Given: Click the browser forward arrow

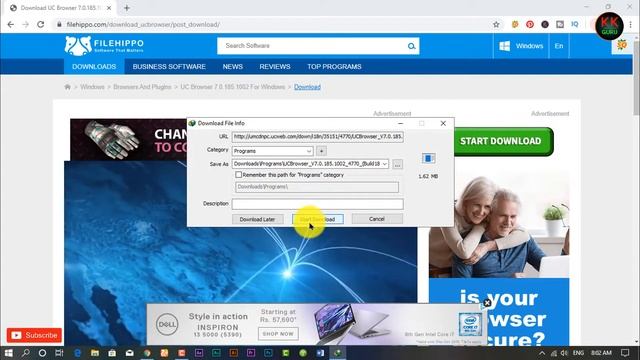Looking at the screenshot, I should tap(25, 24).
